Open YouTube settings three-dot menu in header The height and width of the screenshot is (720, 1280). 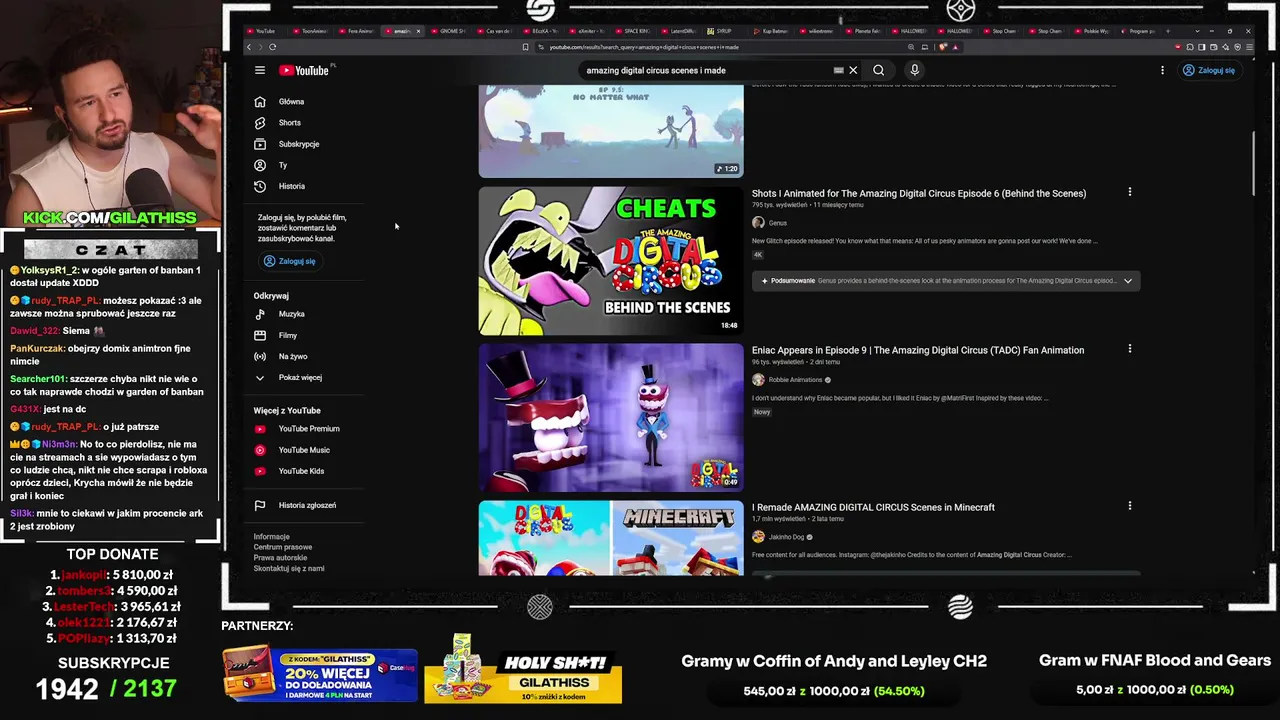(1162, 70)
